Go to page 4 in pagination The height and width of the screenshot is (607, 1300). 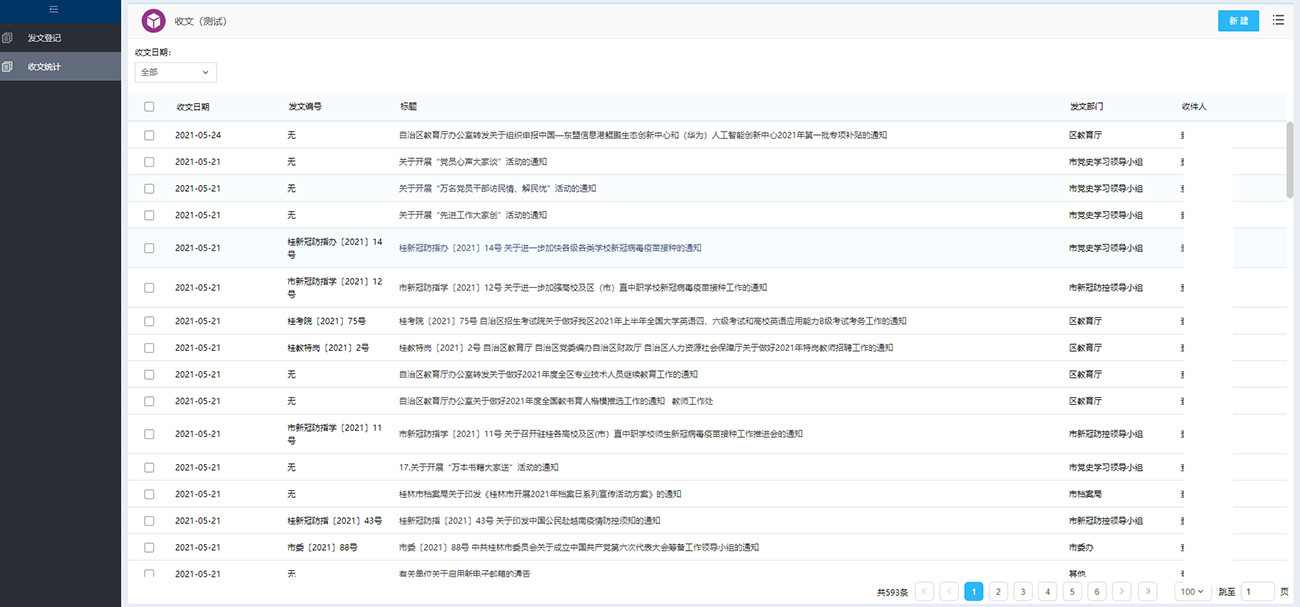pyautogui.click(x=1047, y=591)
